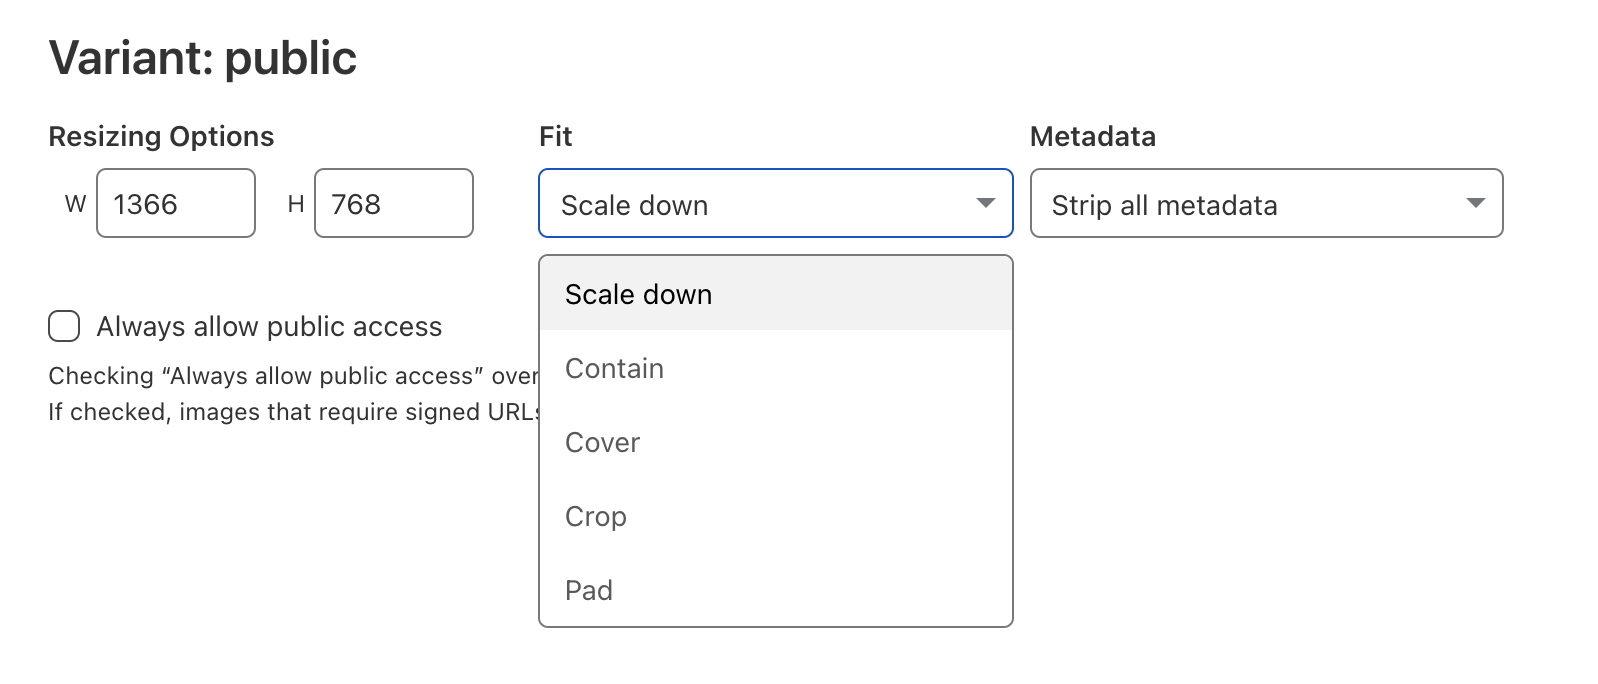1598x684 pixels.
Task: Choose "Cover" in the open Fit menu
Action: coord(602,442)
